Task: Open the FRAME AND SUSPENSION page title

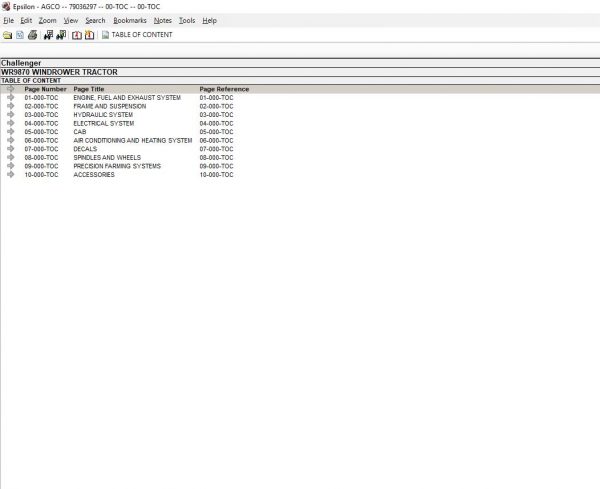Action: (x=110, y=106)
